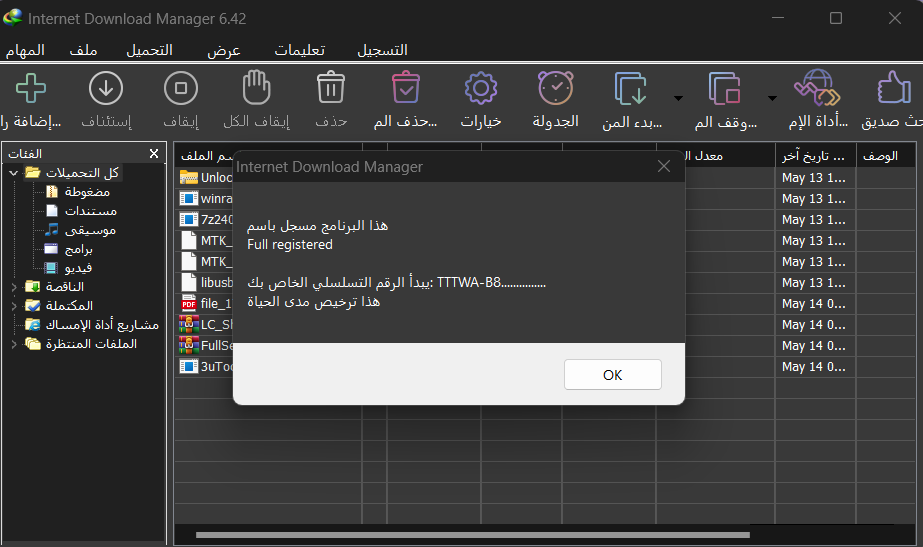Viewport: 923px width, 547px height.
Task: Collapse the كل التحميلات tree node
Action: 14,173
